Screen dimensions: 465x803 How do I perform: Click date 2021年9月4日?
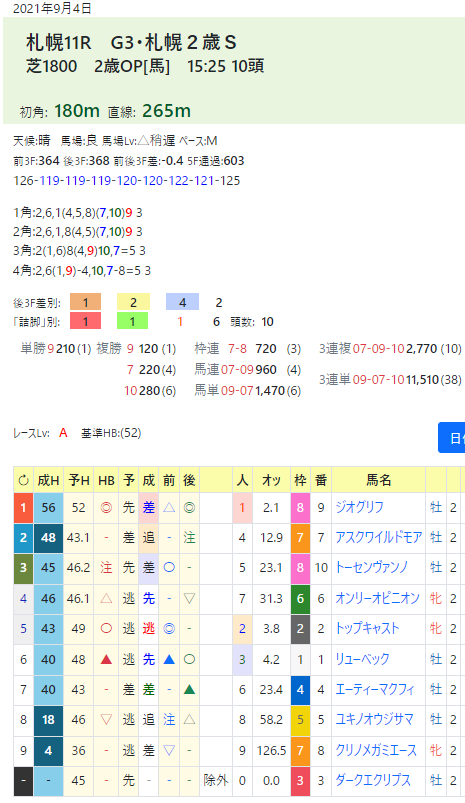coord(52,9)
